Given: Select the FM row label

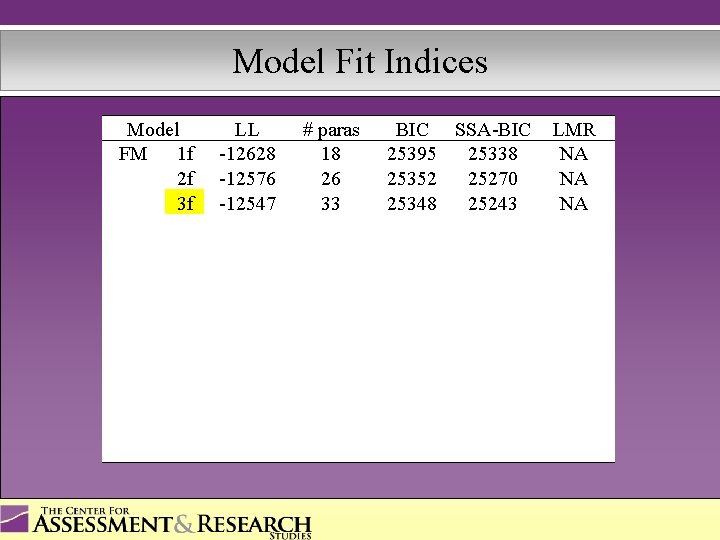Looking at the screenshot, I should [133, 153].
